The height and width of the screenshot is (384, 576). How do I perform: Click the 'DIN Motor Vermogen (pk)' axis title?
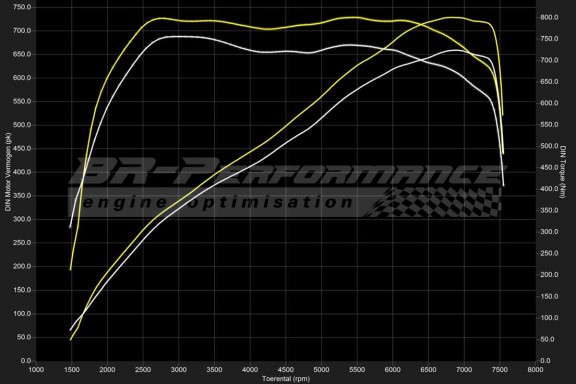[8, 172]
